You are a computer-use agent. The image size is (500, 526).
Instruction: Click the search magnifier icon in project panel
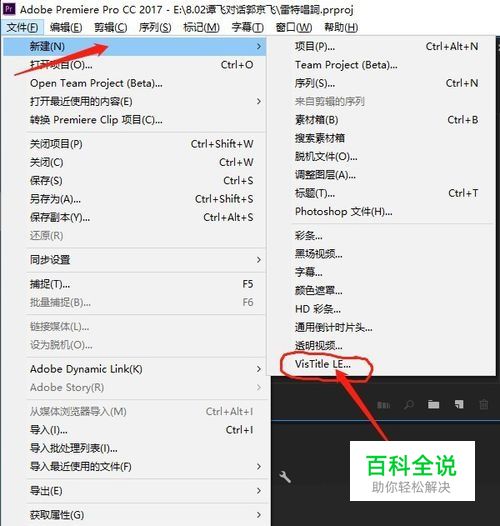click(409, 405)
